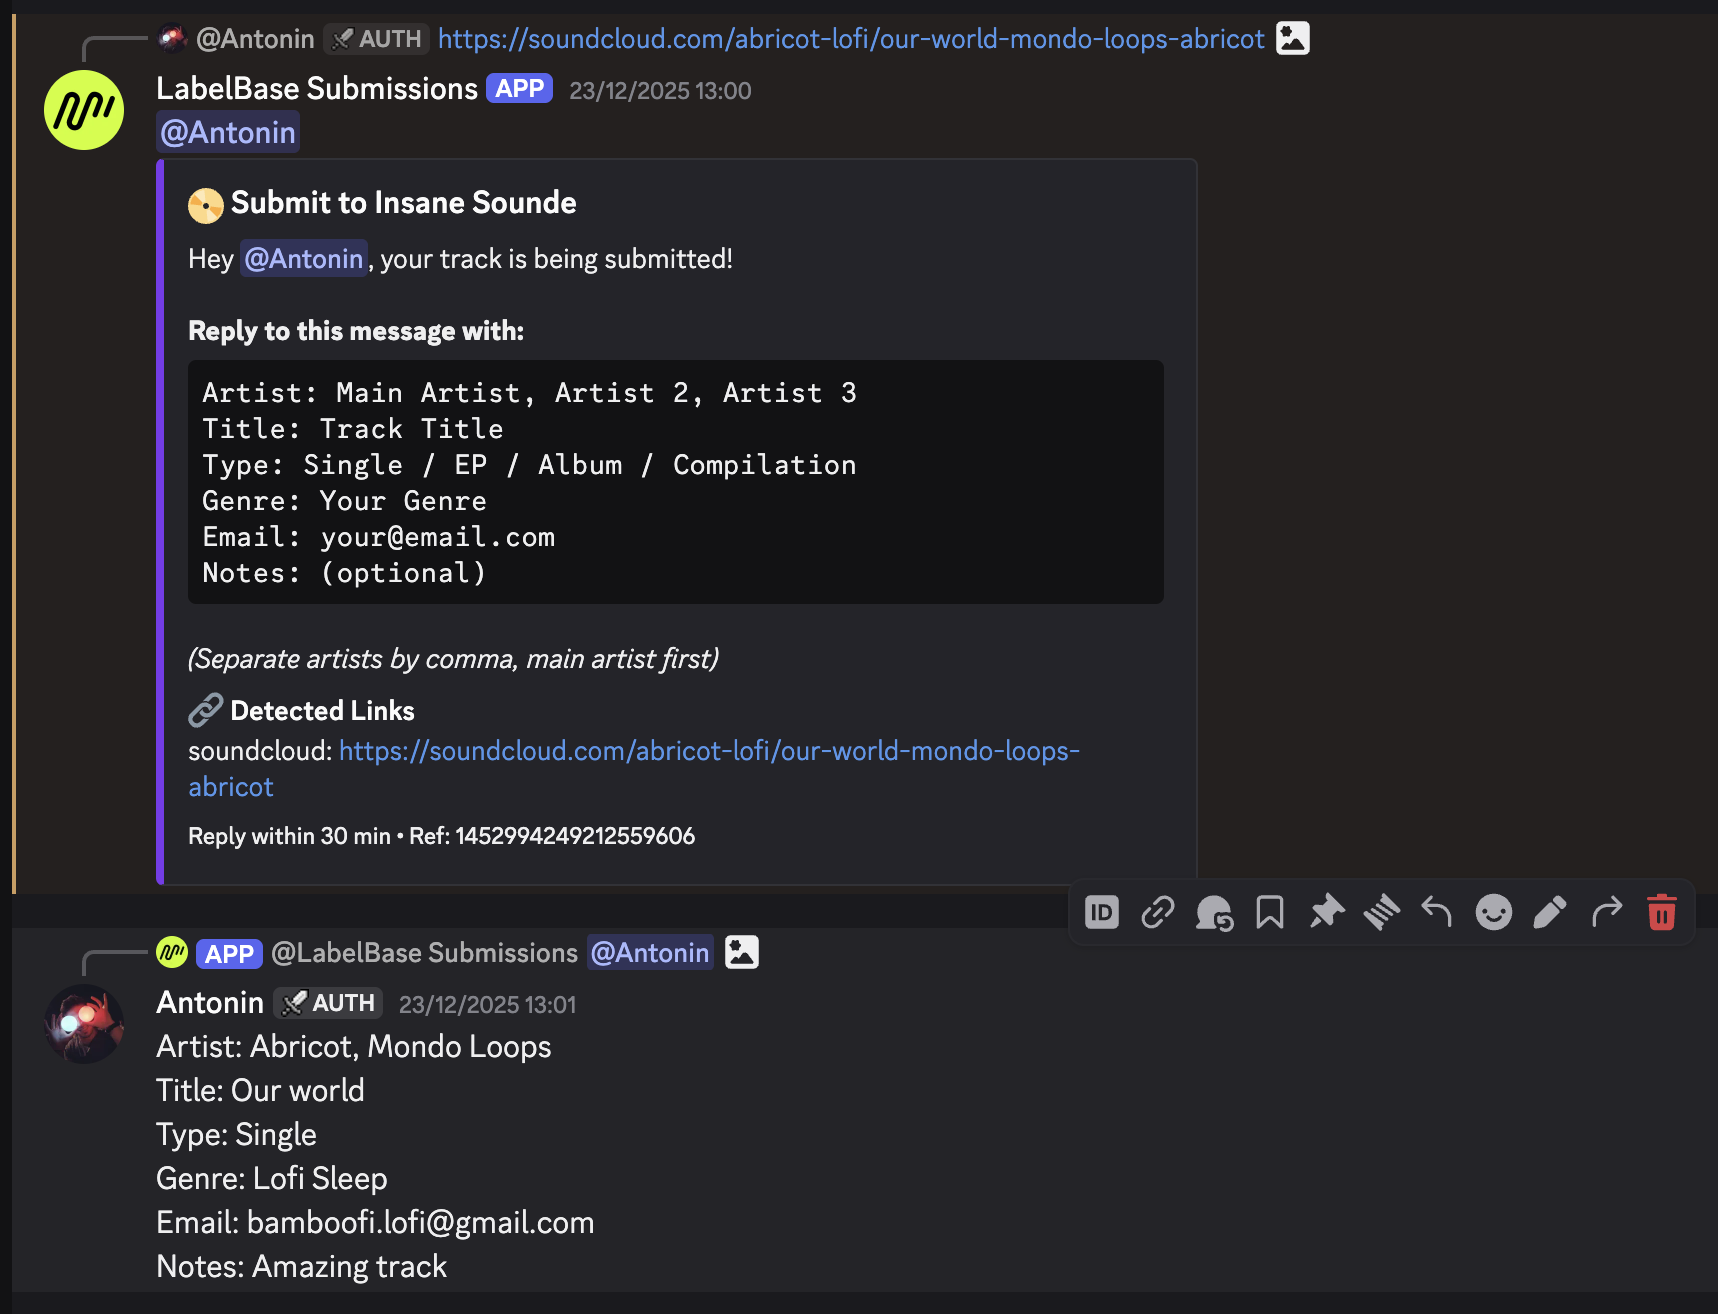This screenshot has height=1314, width=1718.
Task: Forward the message with the forward arrow
Action: (x=1606, y=912)
